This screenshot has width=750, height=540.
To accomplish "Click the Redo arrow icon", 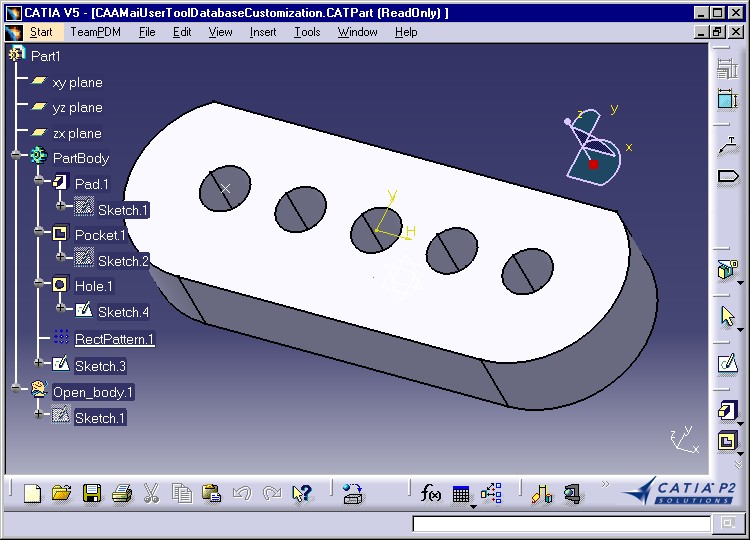I will 272,493.
